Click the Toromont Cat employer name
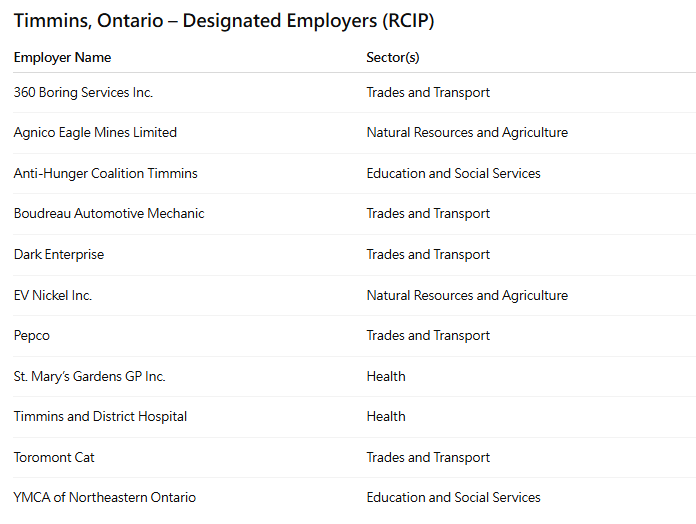The image size is (696, 524). [x=54, y=457]
